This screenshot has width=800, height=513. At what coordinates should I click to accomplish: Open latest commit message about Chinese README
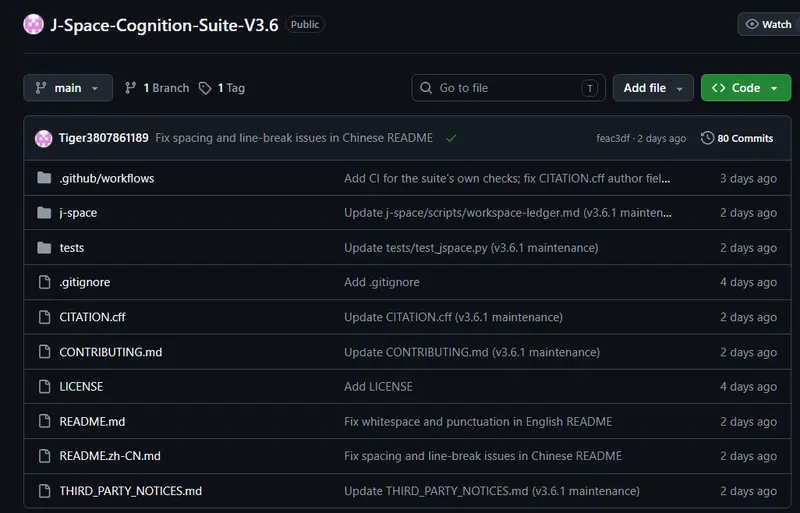point(294,138)
